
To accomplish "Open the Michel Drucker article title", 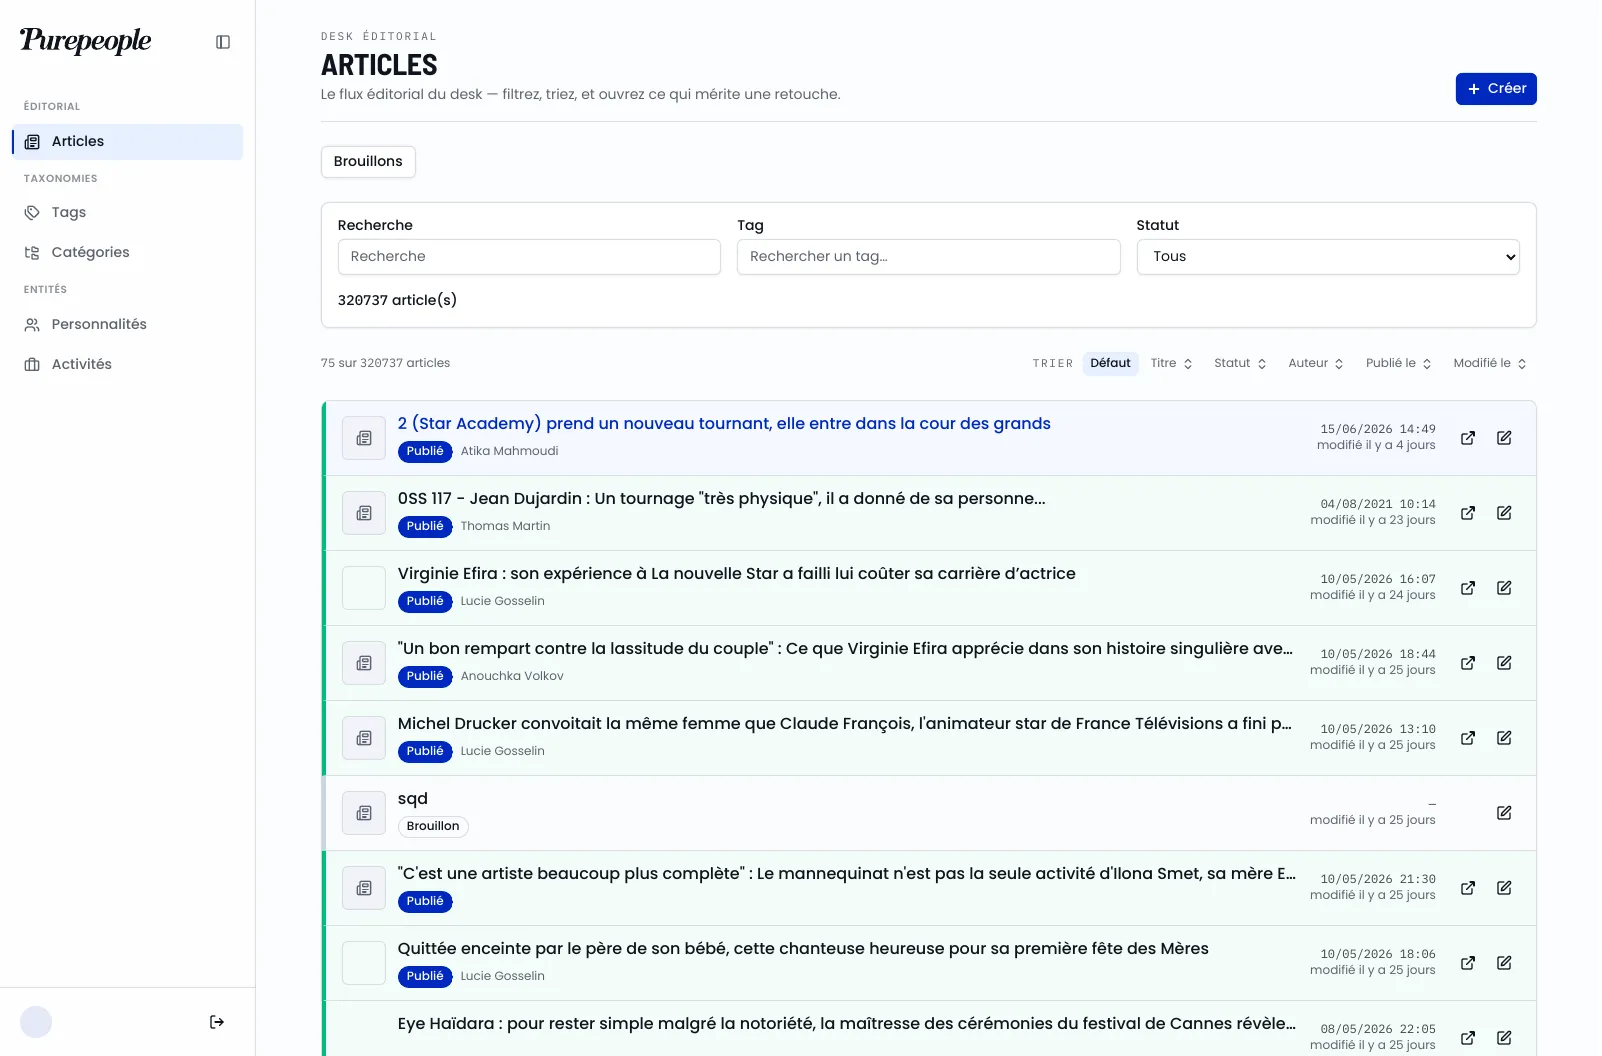I will tap(845, 724).
